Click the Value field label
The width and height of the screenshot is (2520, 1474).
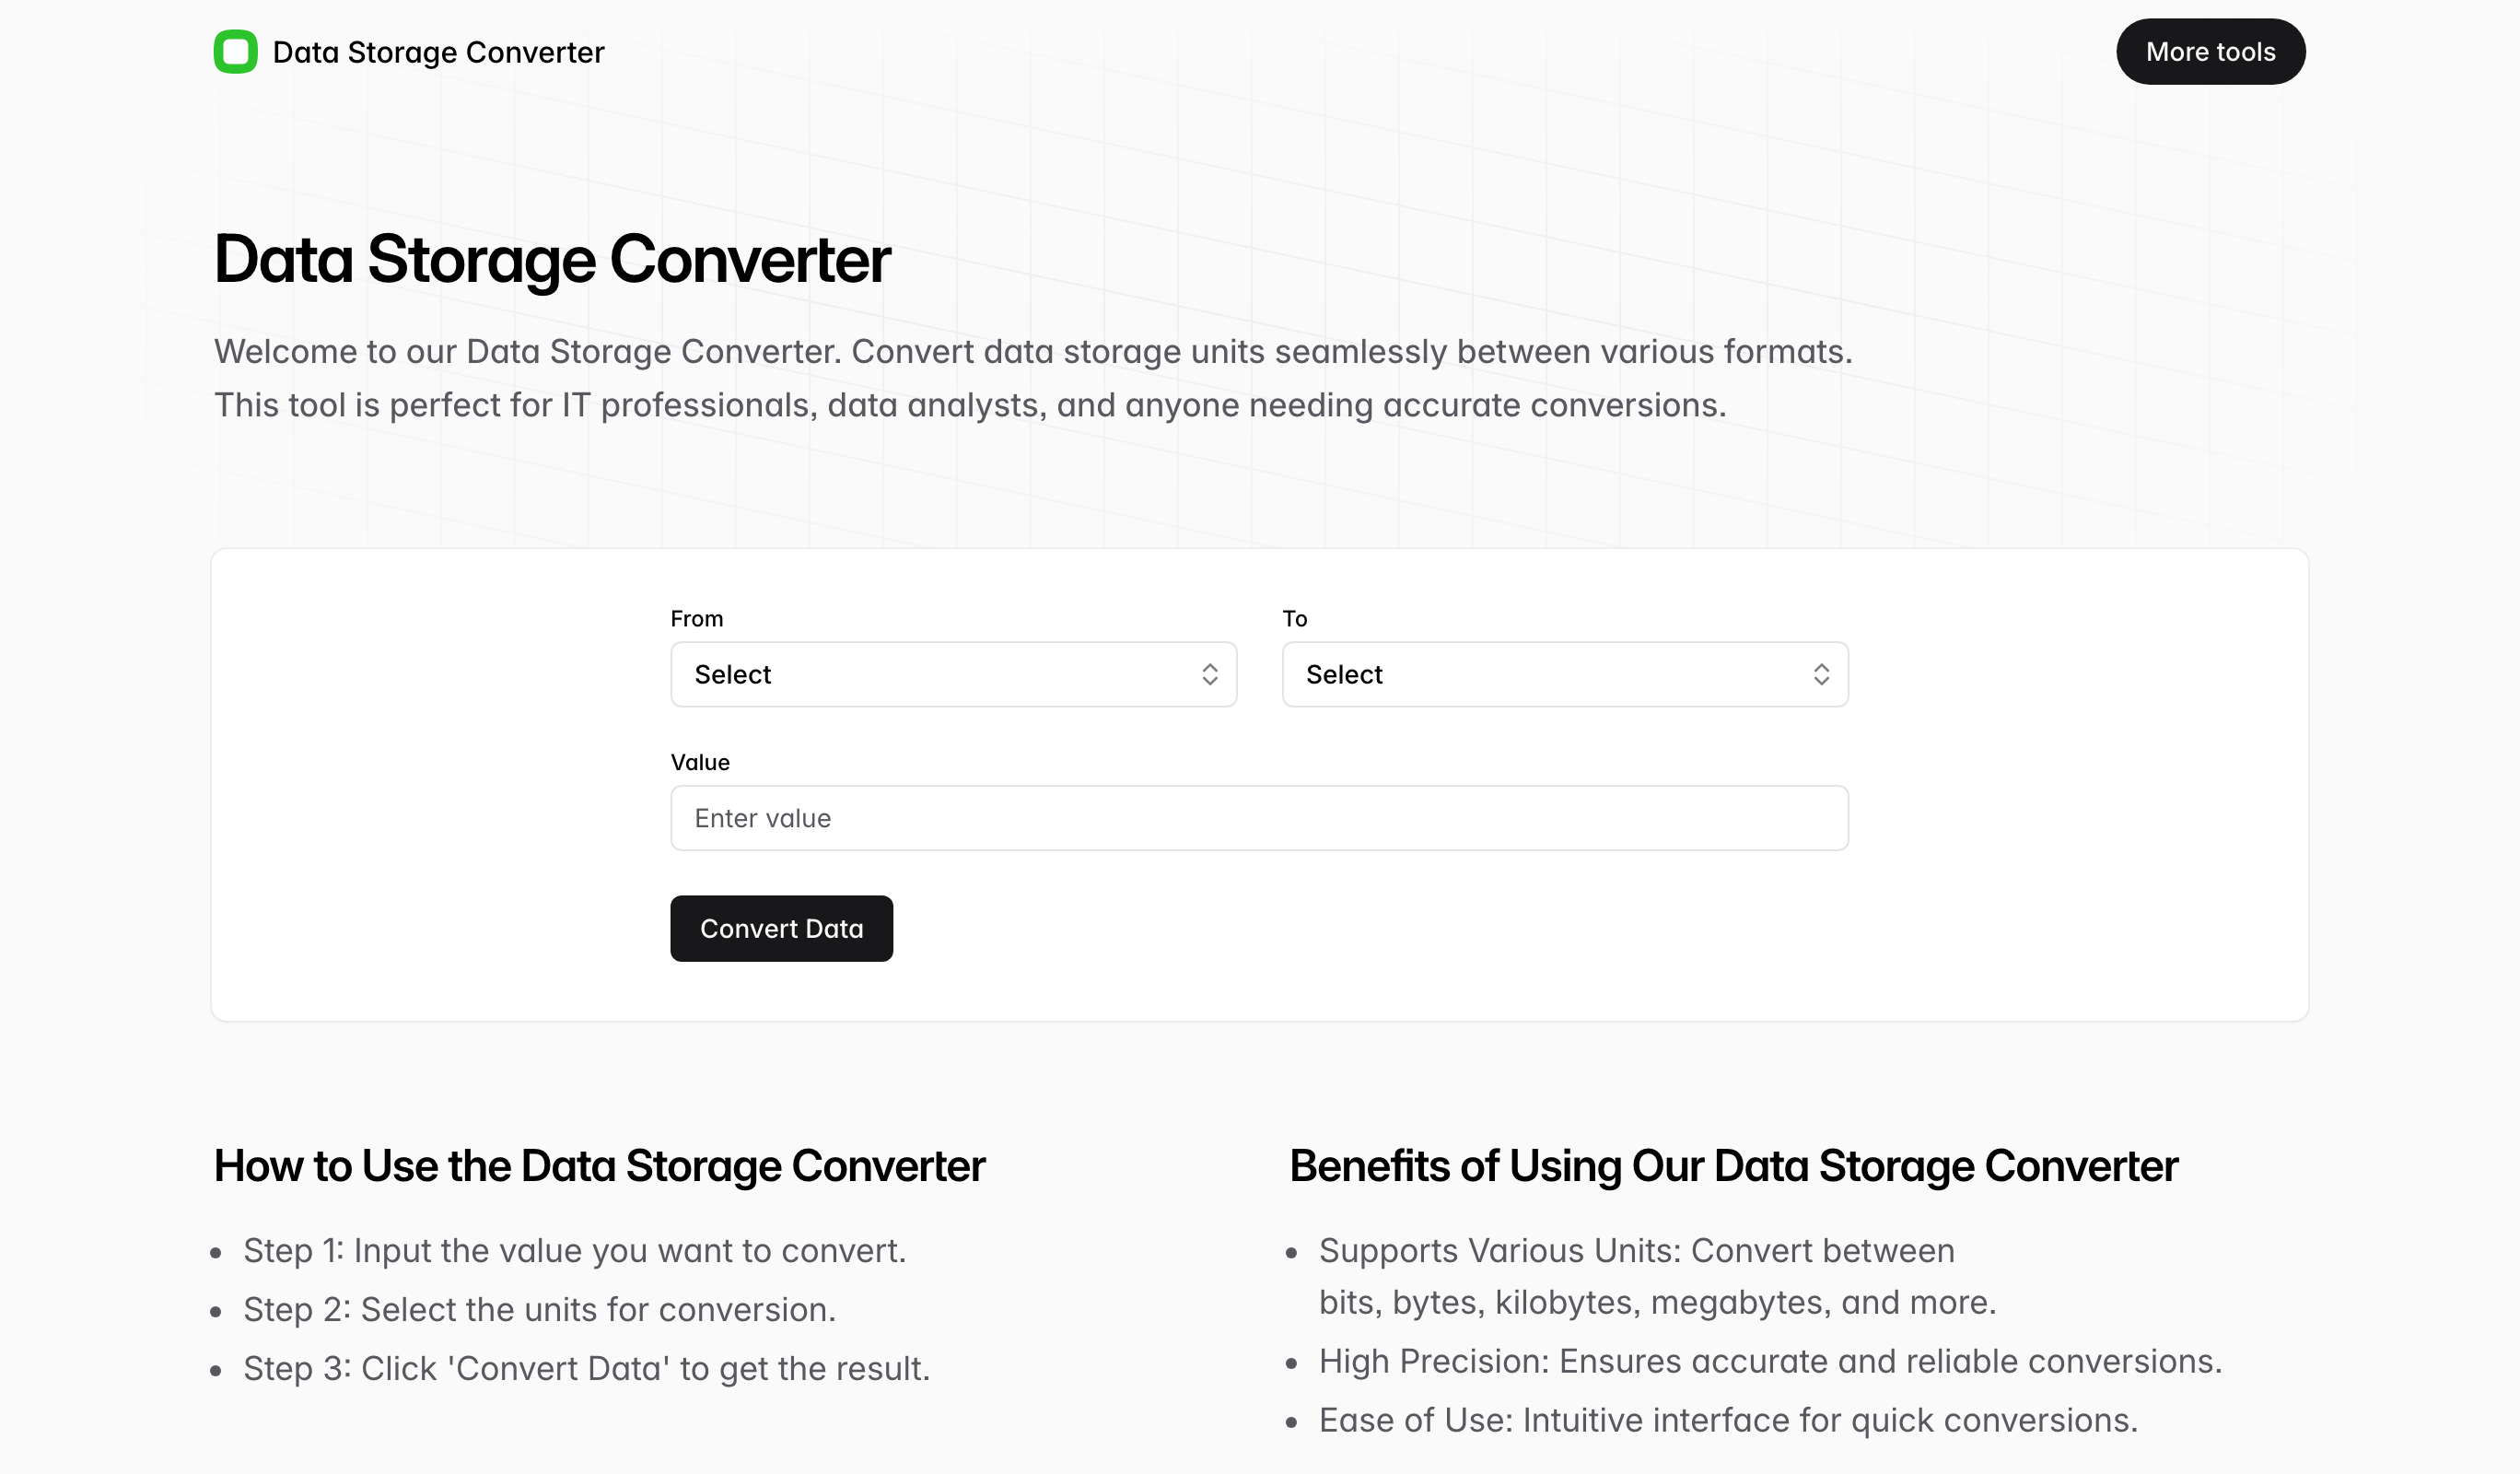click(x=700, y=761)
